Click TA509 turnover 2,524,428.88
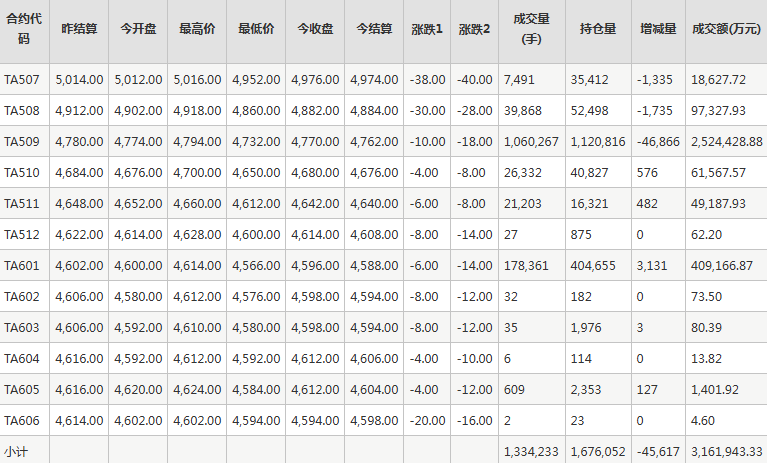The width and height of the screenshot is (767, 463). click(x=727, y=142)
